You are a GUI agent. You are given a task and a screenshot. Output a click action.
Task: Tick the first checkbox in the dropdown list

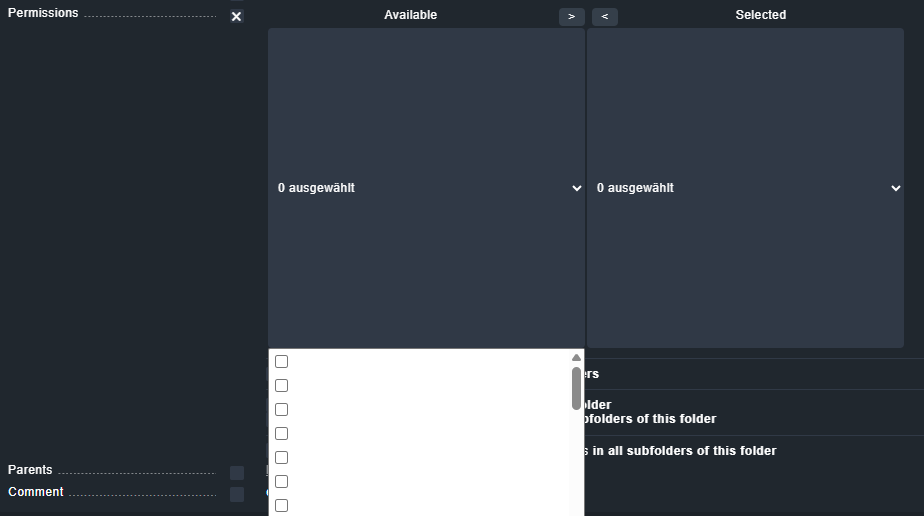coord(281,361)
